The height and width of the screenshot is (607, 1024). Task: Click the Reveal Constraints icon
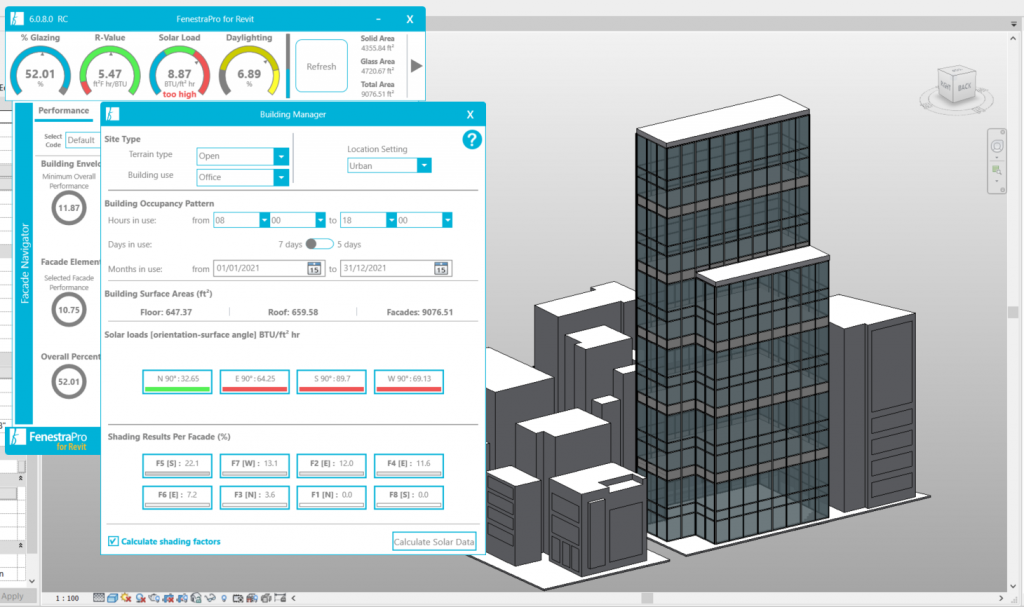coord(280,598)
